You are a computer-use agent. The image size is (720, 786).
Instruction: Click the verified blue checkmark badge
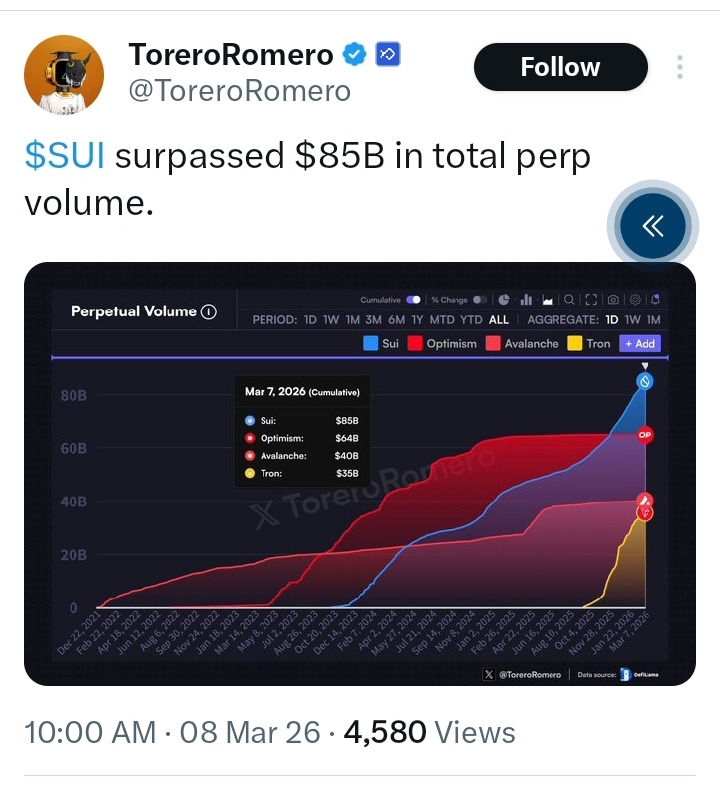355,55
